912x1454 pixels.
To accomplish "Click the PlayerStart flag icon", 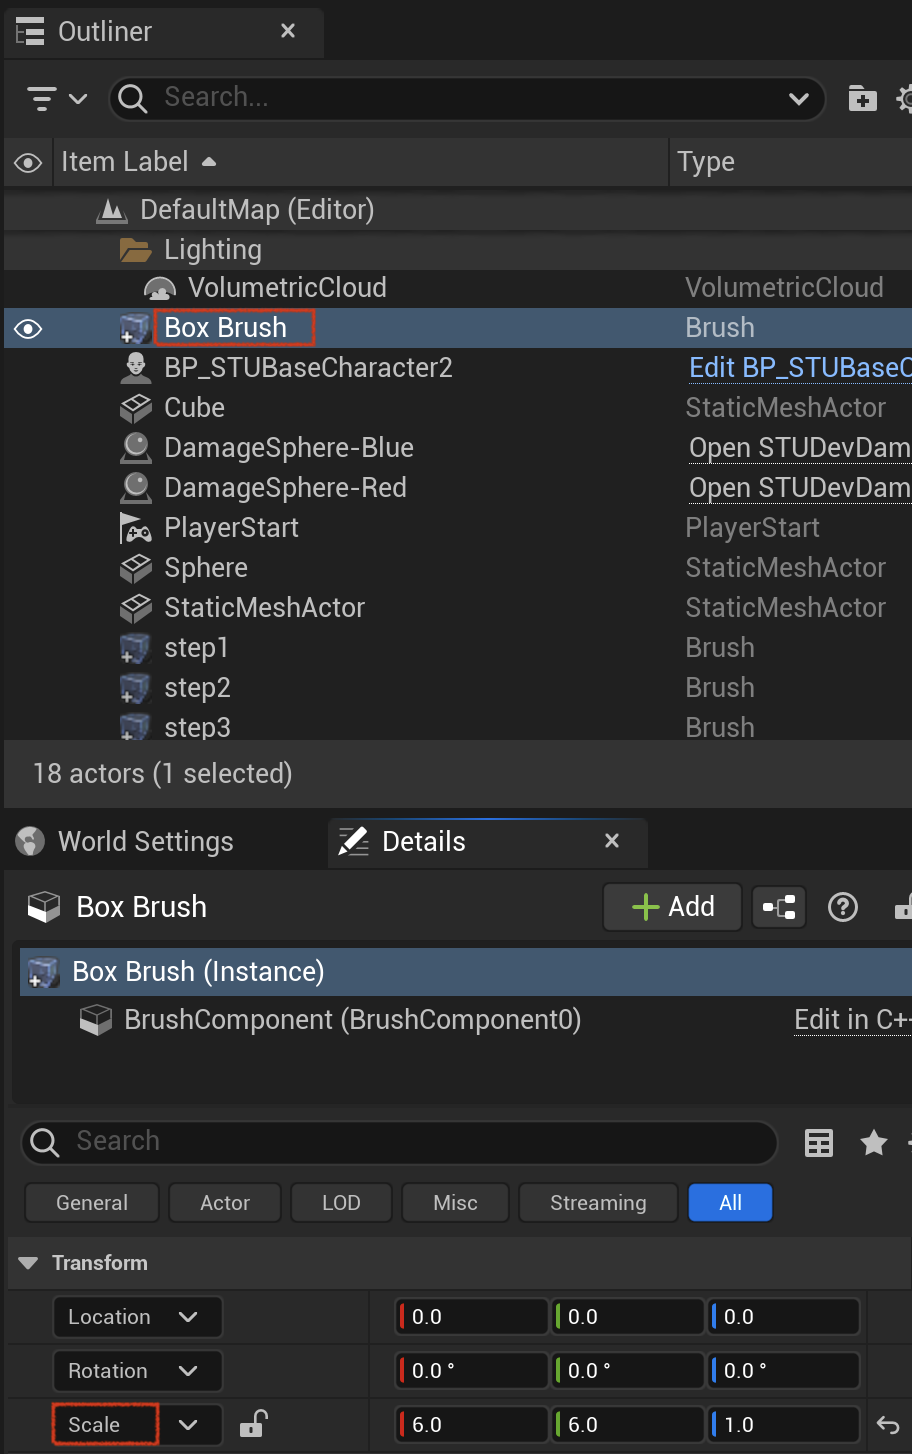I will click(x=135, y=528).
